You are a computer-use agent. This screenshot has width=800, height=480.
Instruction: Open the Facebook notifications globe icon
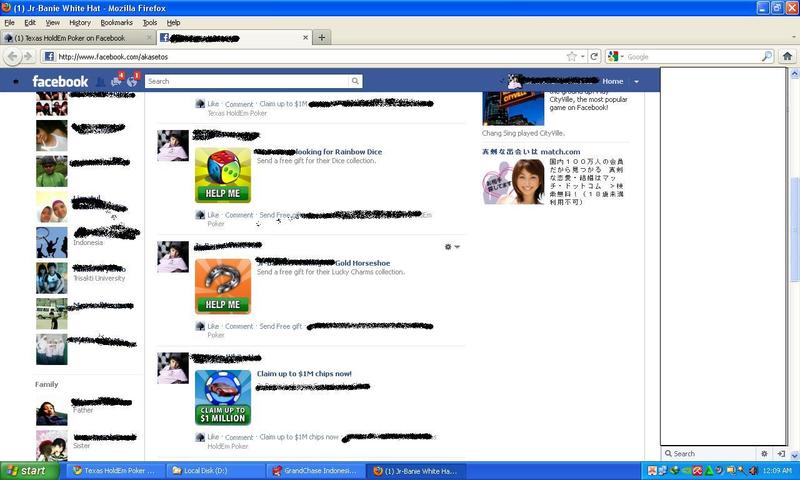tap(132, 81)
